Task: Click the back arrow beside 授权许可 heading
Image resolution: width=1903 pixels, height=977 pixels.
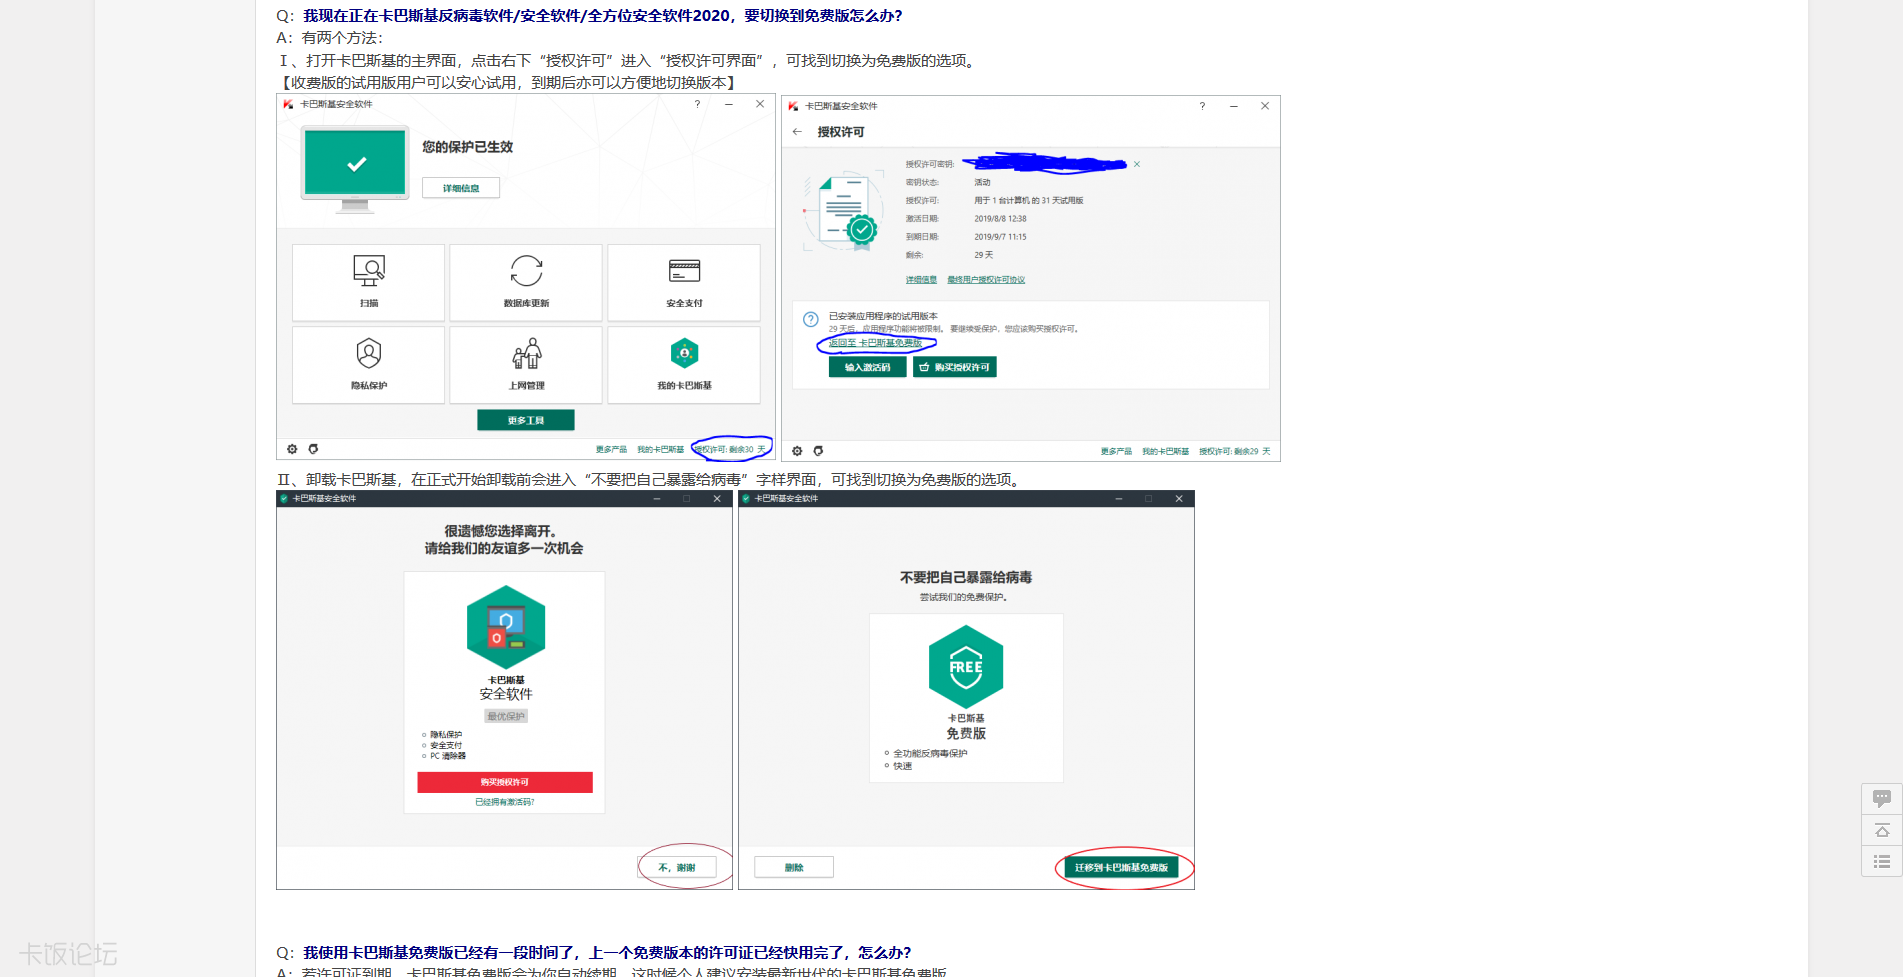Action: [797, 132]
